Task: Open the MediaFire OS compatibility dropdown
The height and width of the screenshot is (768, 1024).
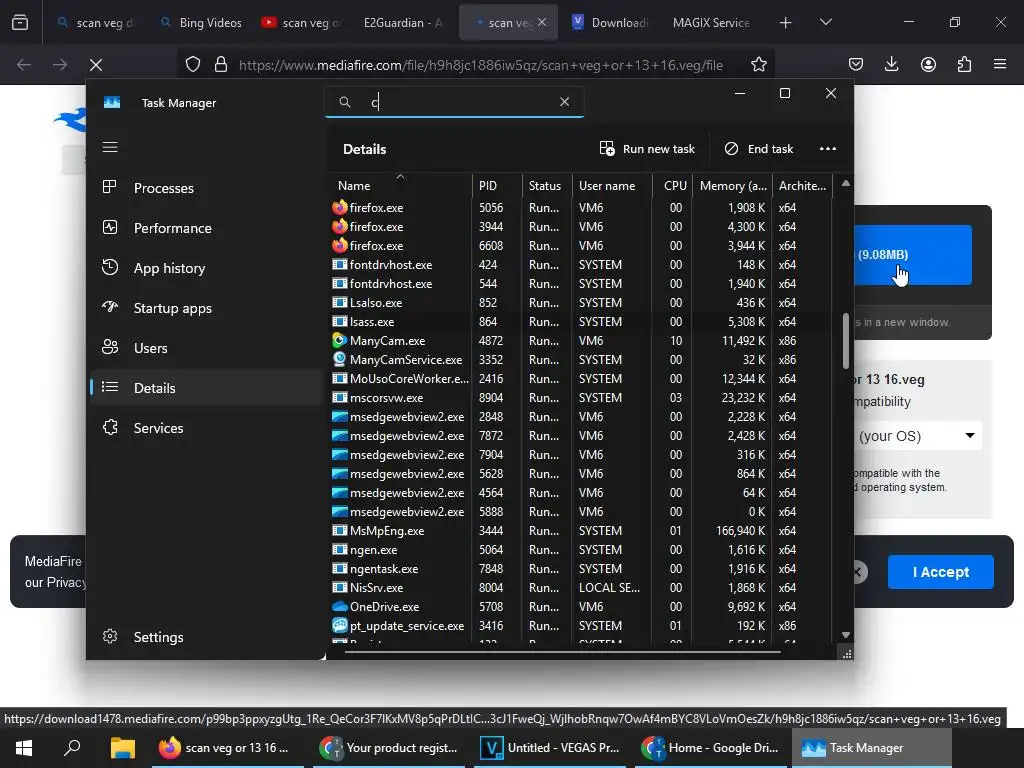Action: [918, 436]
